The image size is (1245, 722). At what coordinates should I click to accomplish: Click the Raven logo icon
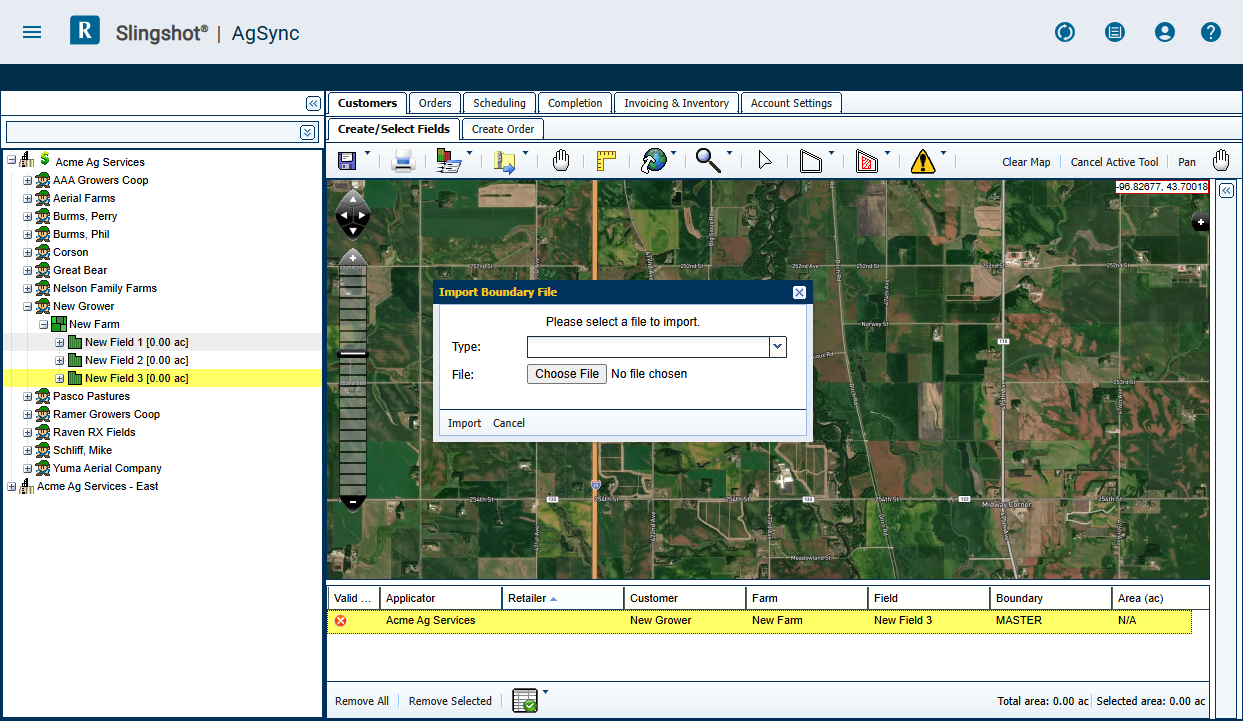(x=85, y=31)
